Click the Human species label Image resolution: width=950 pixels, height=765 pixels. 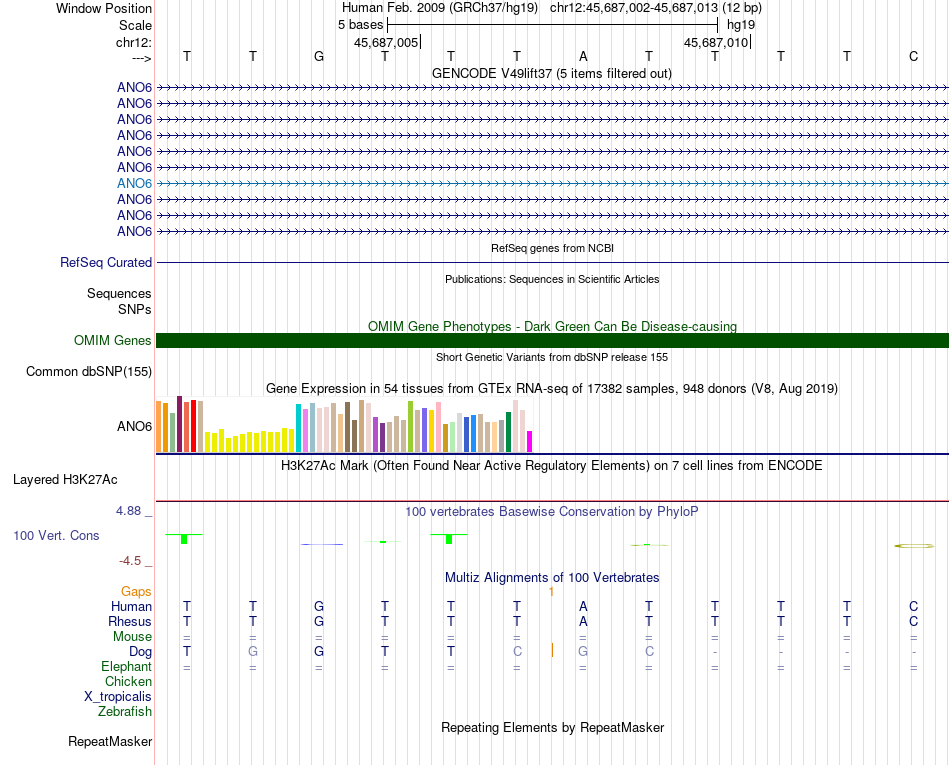(131, 606)
